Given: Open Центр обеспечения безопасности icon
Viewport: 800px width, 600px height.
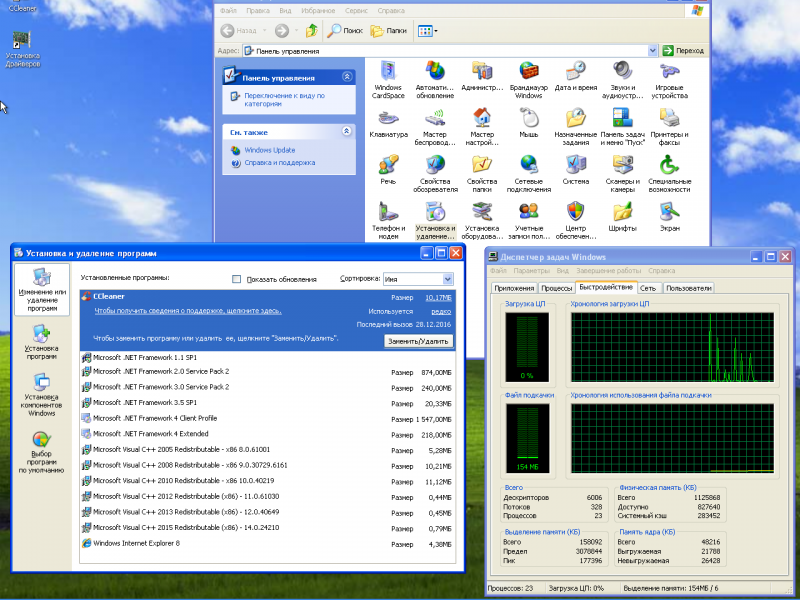Looking at the screenshot, I should pyautogui.click(x=576, y=220).
